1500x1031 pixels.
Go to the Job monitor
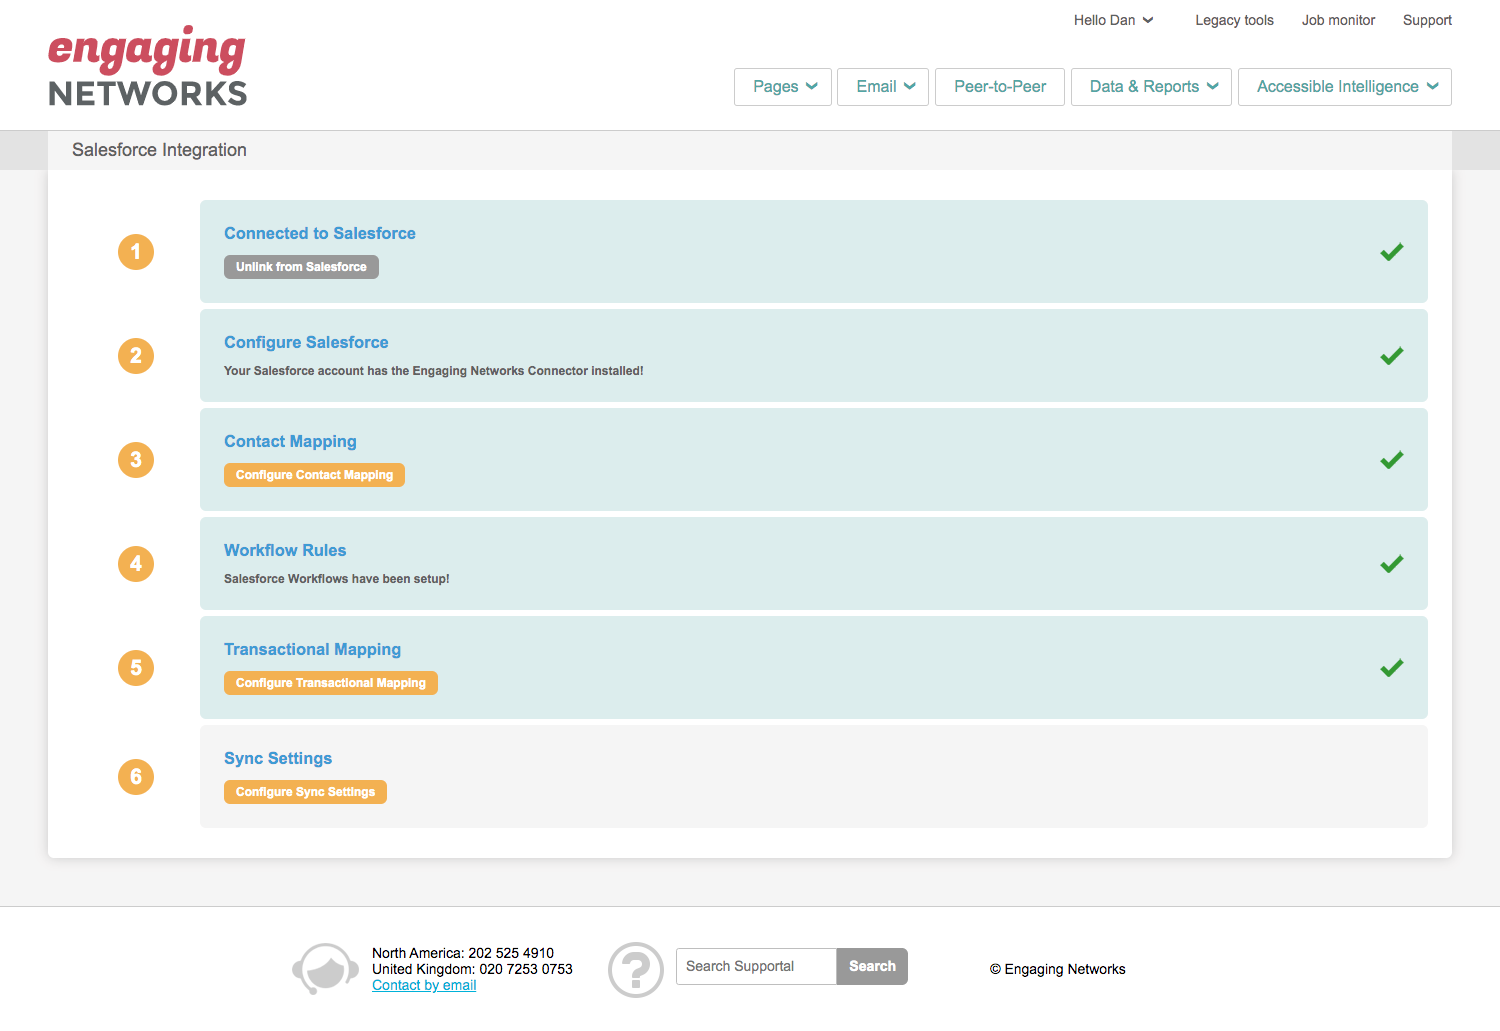(x=1338, y=20)
